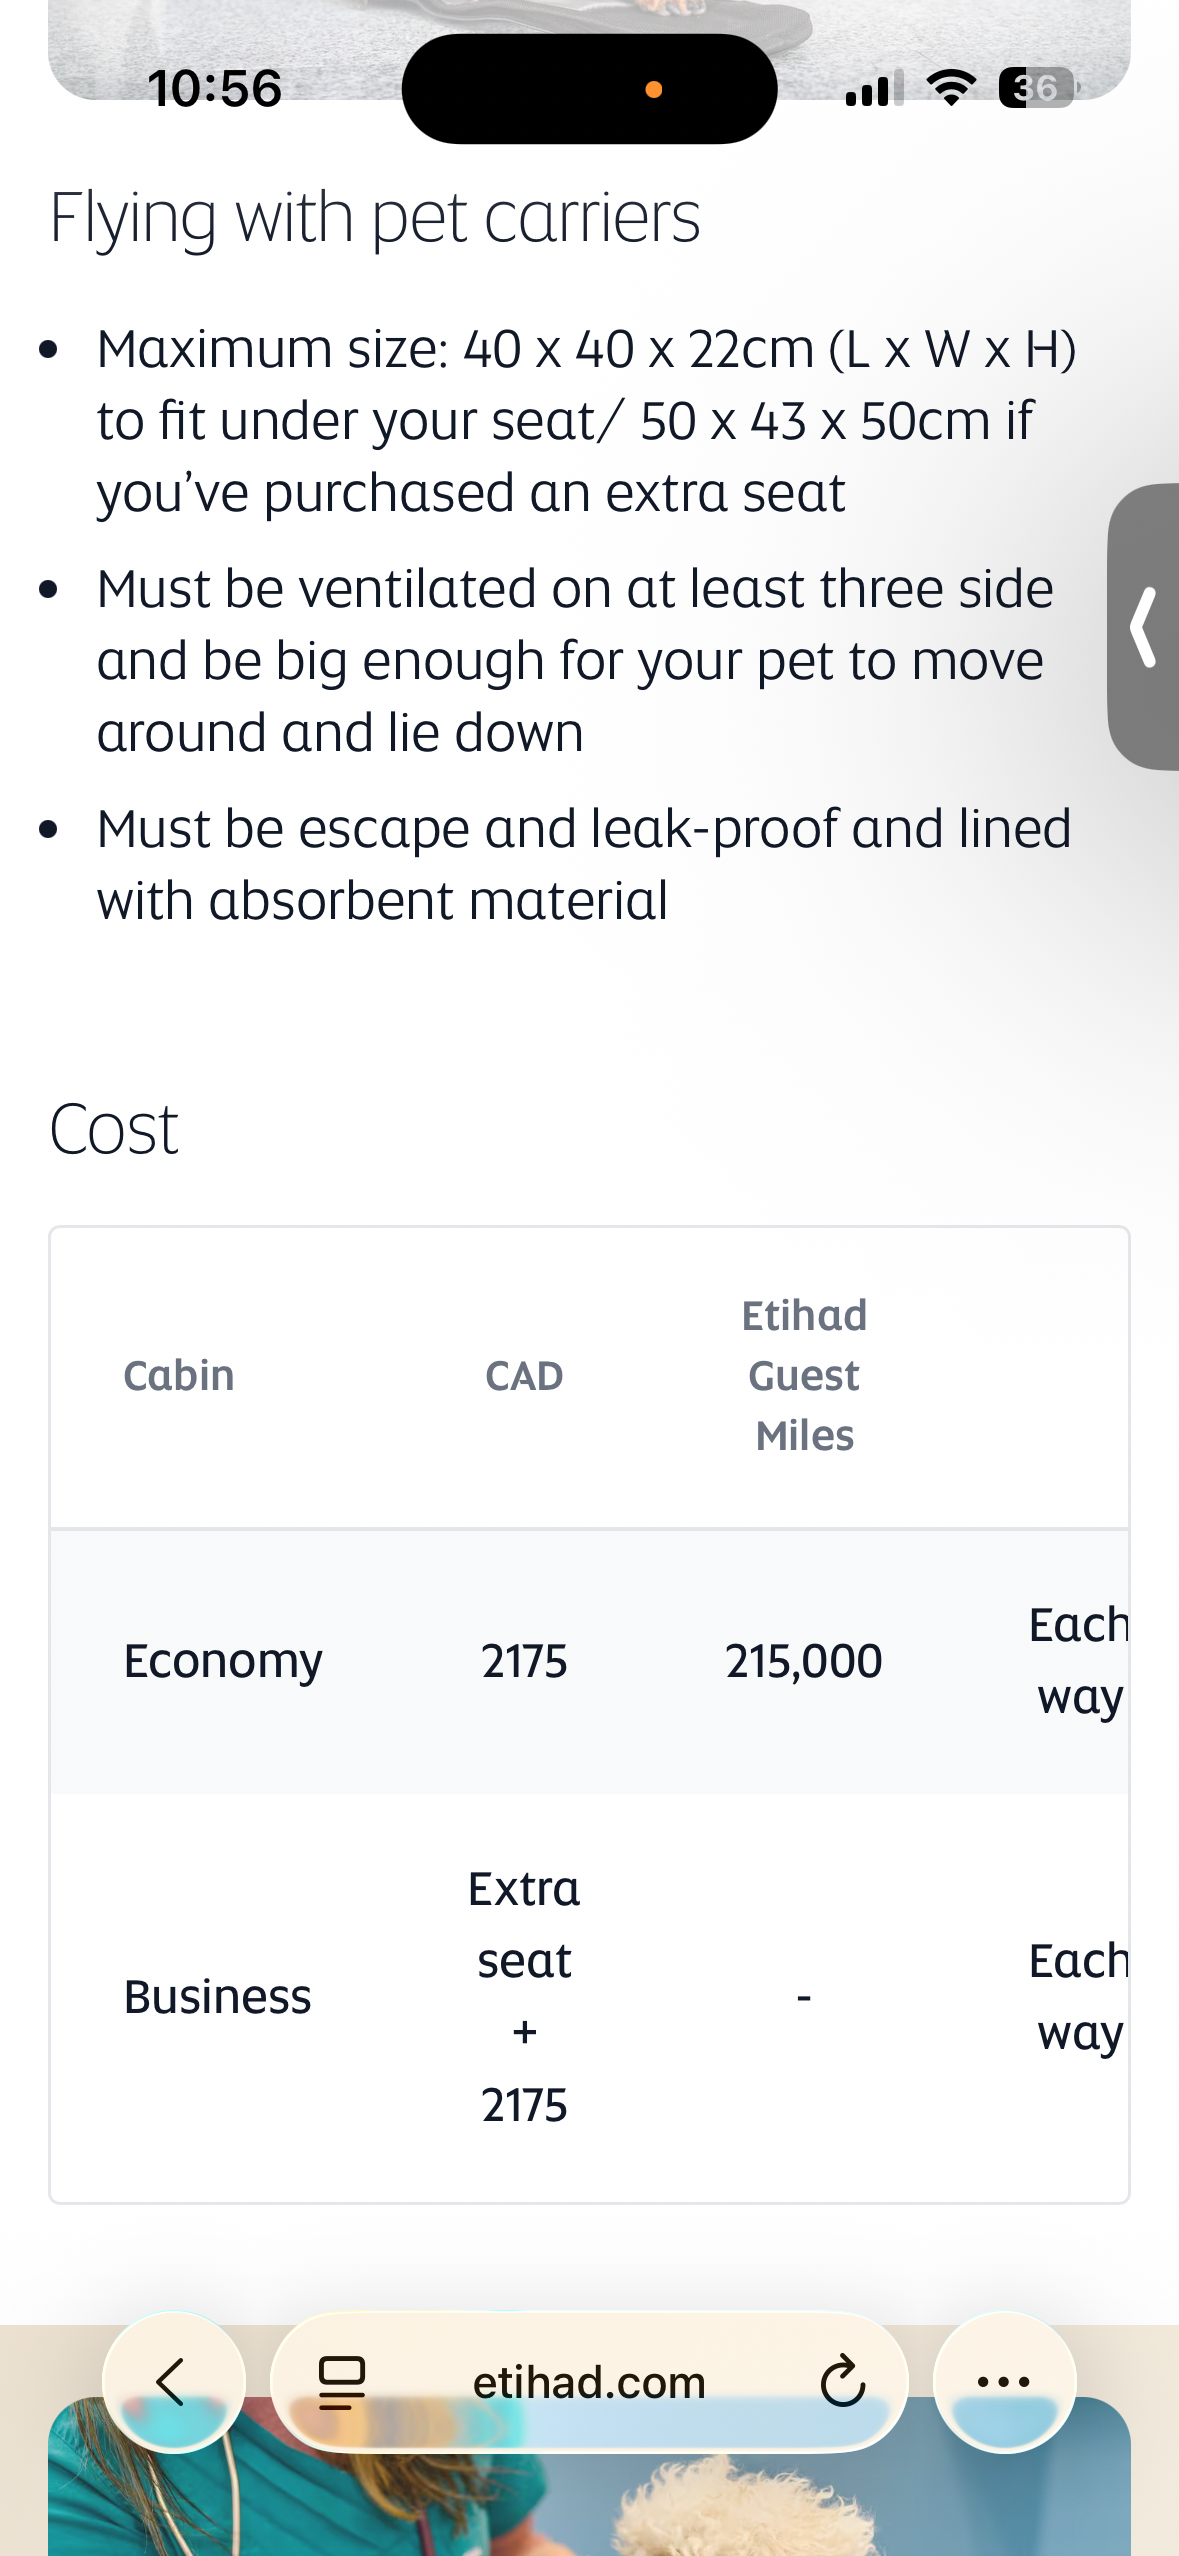Tap the Wi-Fi status icon

(x=951, y=88)
